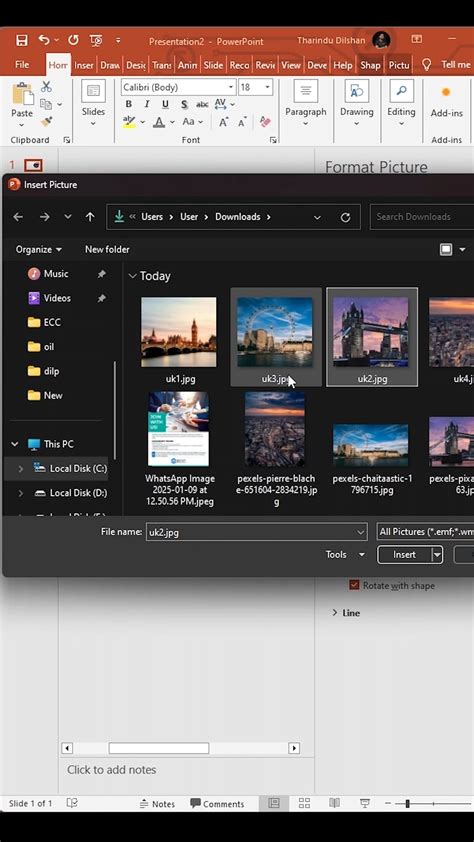Switch to the Help ribbon tab
The width and height of the screenshot is (474, 842).
pyautogui.click(x=342, y=65)
